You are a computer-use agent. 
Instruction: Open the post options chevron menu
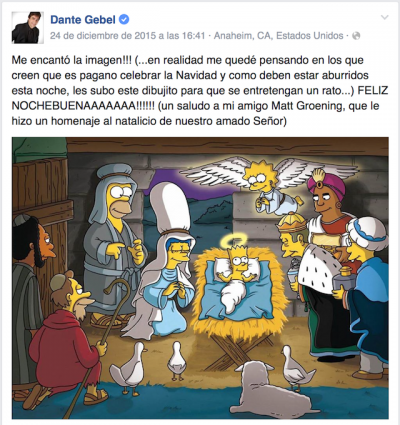[x=385, y=17]
